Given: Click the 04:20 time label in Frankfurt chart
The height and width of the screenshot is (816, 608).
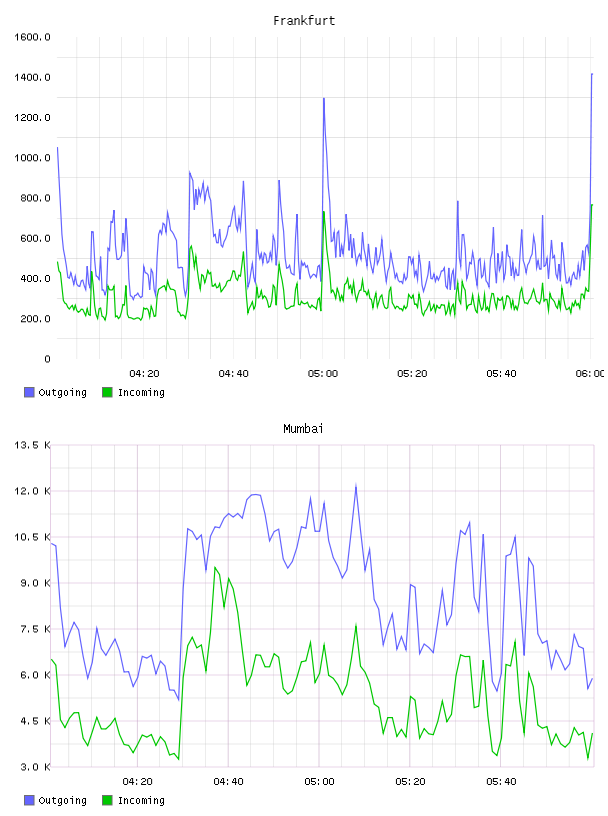Looking at the screenshot, I should [144, 374].
